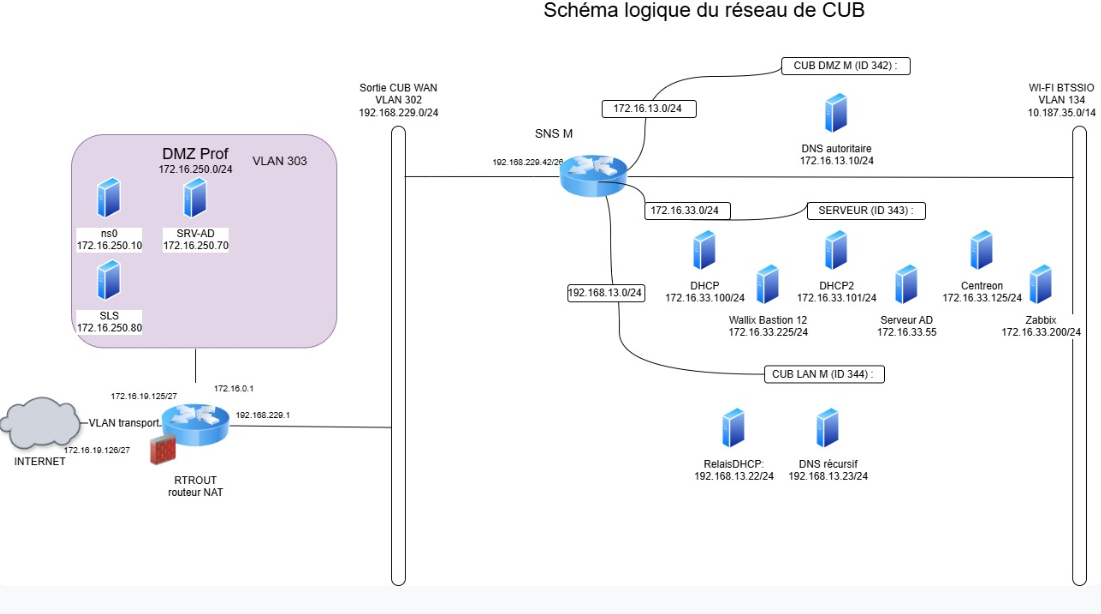The width and height of the screenshot is (1101, 614).
Task: Click the WI-FI BTSSIO VLAN 134 label
Action: (x=1062, y=100)
